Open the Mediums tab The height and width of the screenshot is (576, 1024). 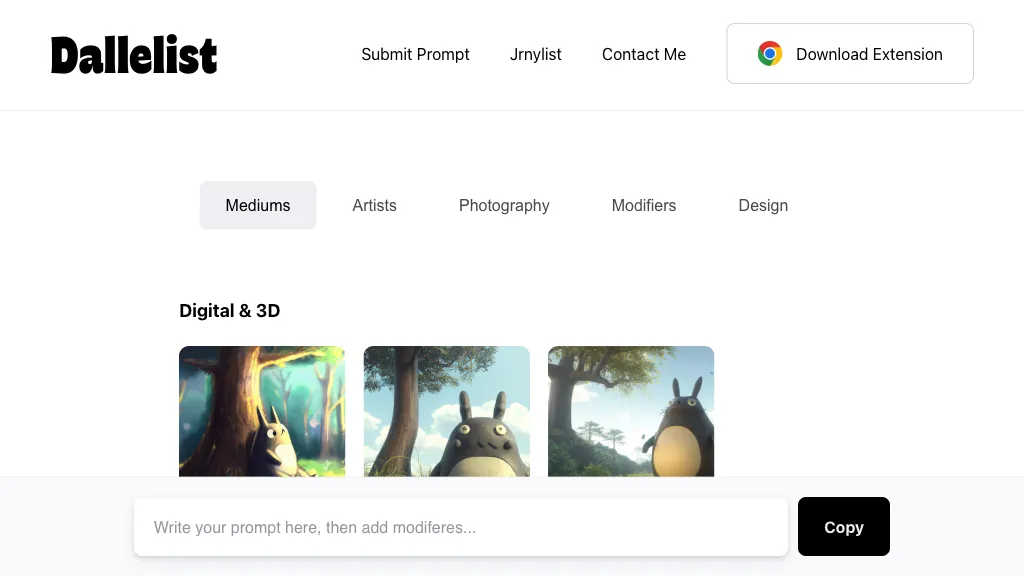tap(258, 205)
